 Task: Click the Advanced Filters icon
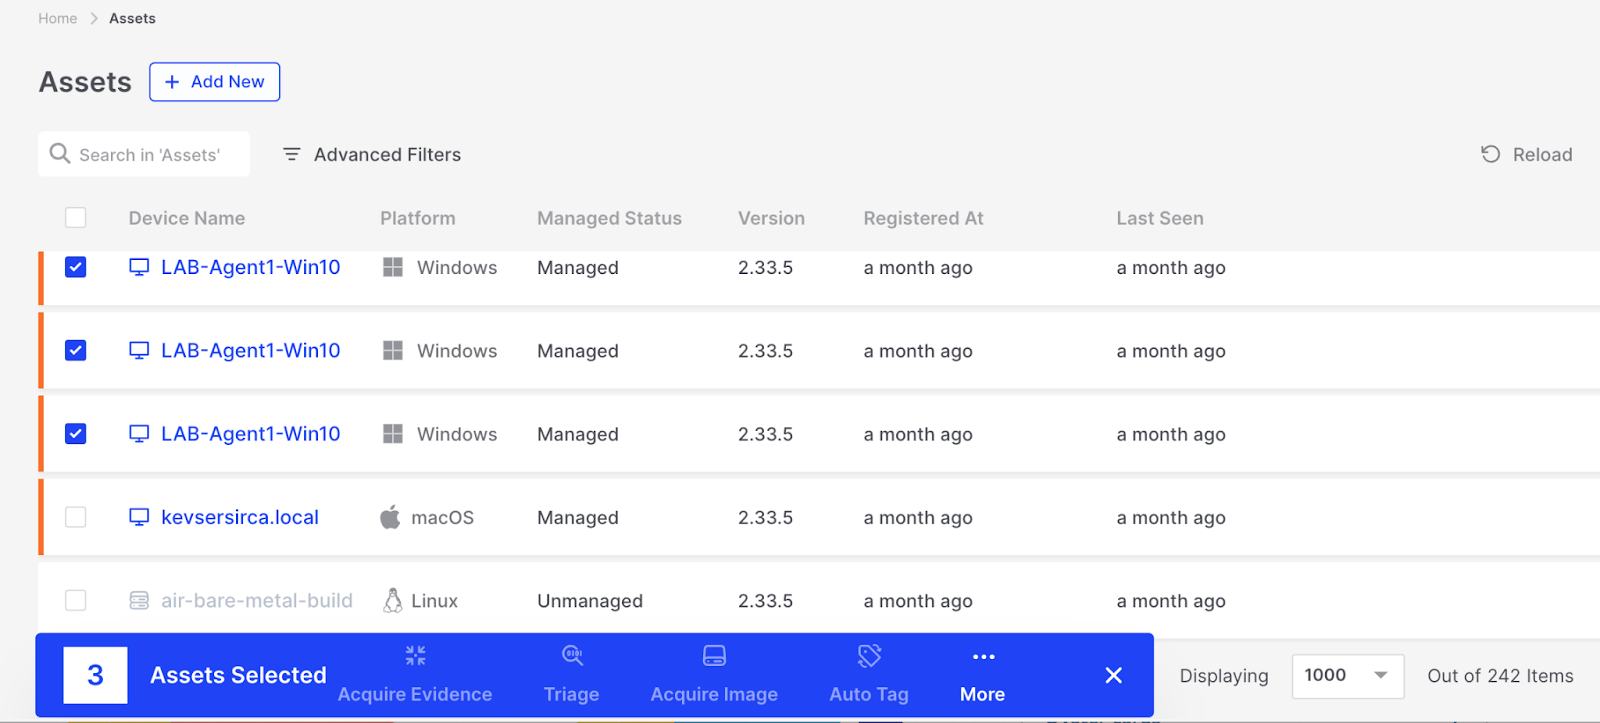(x=292, y=154)
